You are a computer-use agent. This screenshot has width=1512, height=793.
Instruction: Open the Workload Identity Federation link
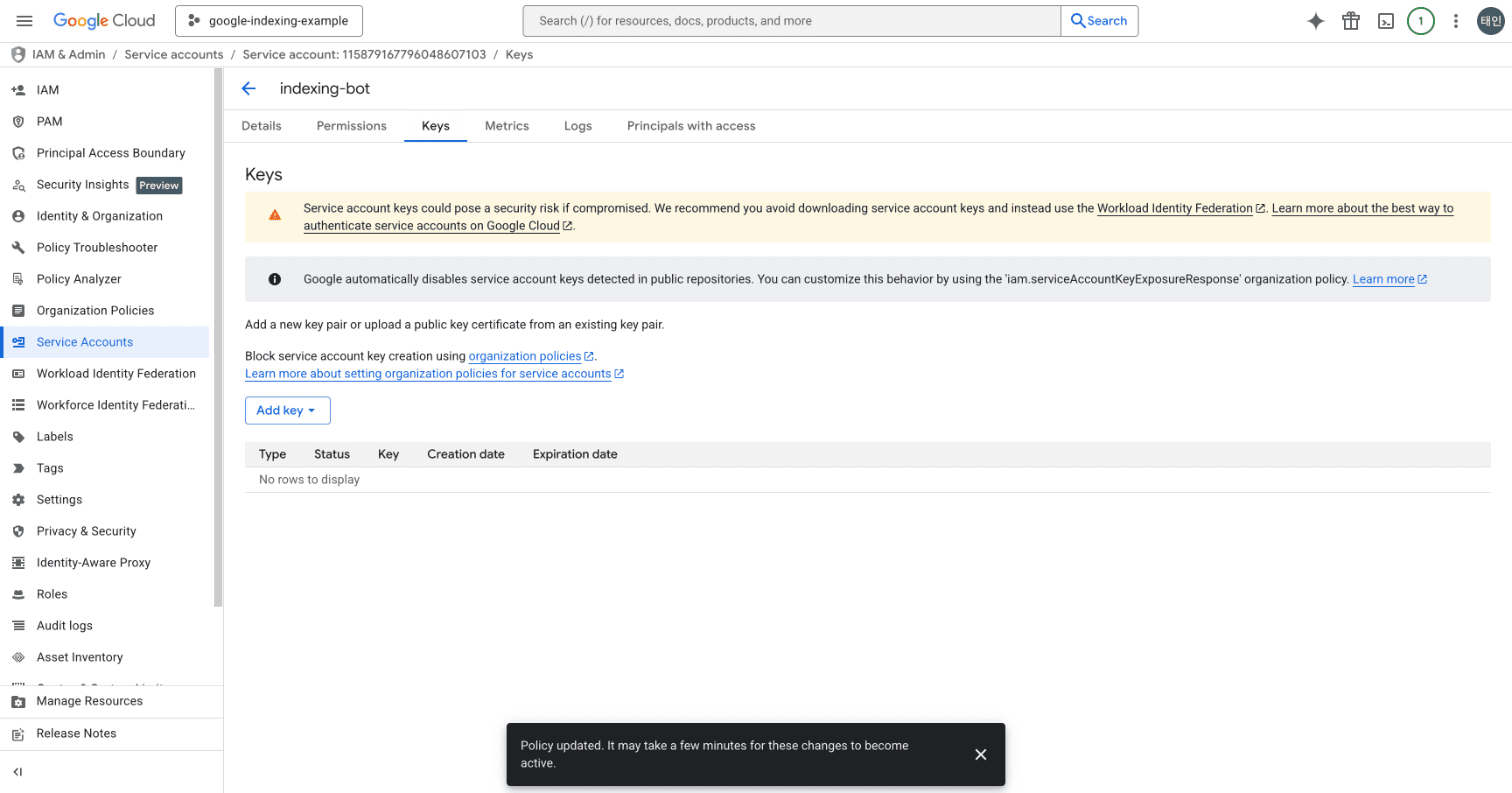tap(1182, 209)
